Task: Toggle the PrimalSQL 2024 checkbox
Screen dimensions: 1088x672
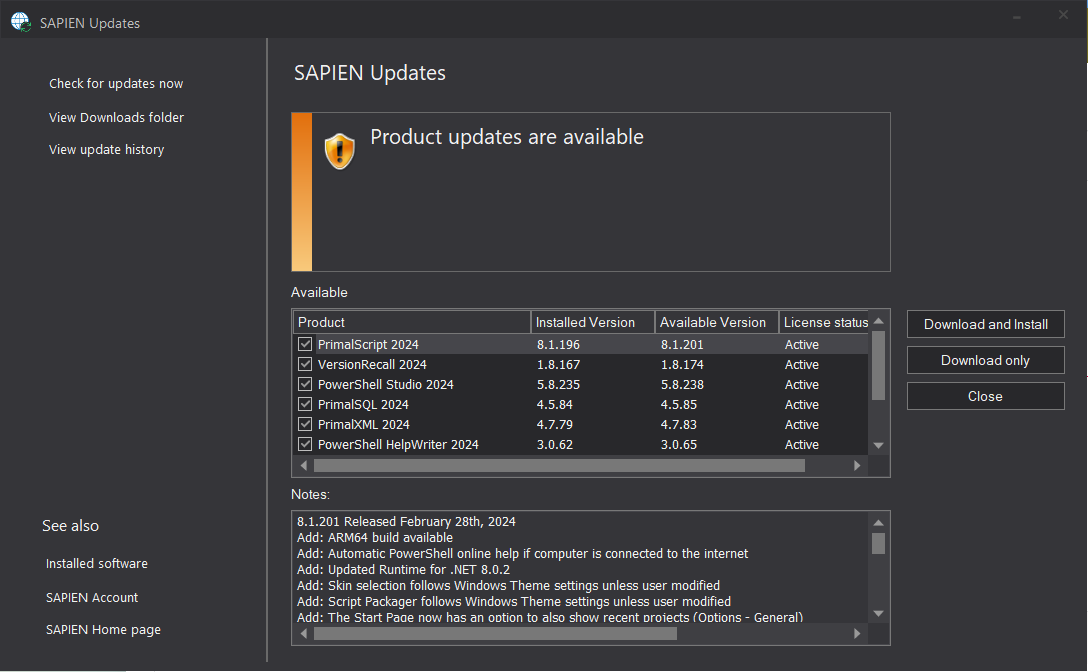Action: 305,405
